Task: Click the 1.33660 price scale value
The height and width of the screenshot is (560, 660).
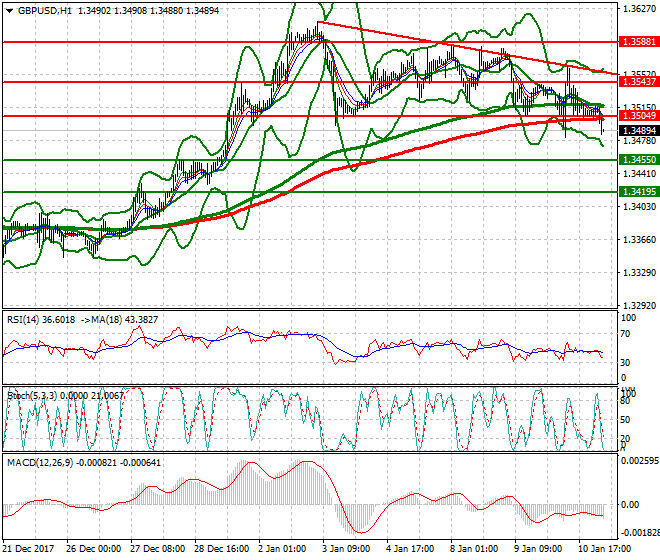Action: pos(639,240)
